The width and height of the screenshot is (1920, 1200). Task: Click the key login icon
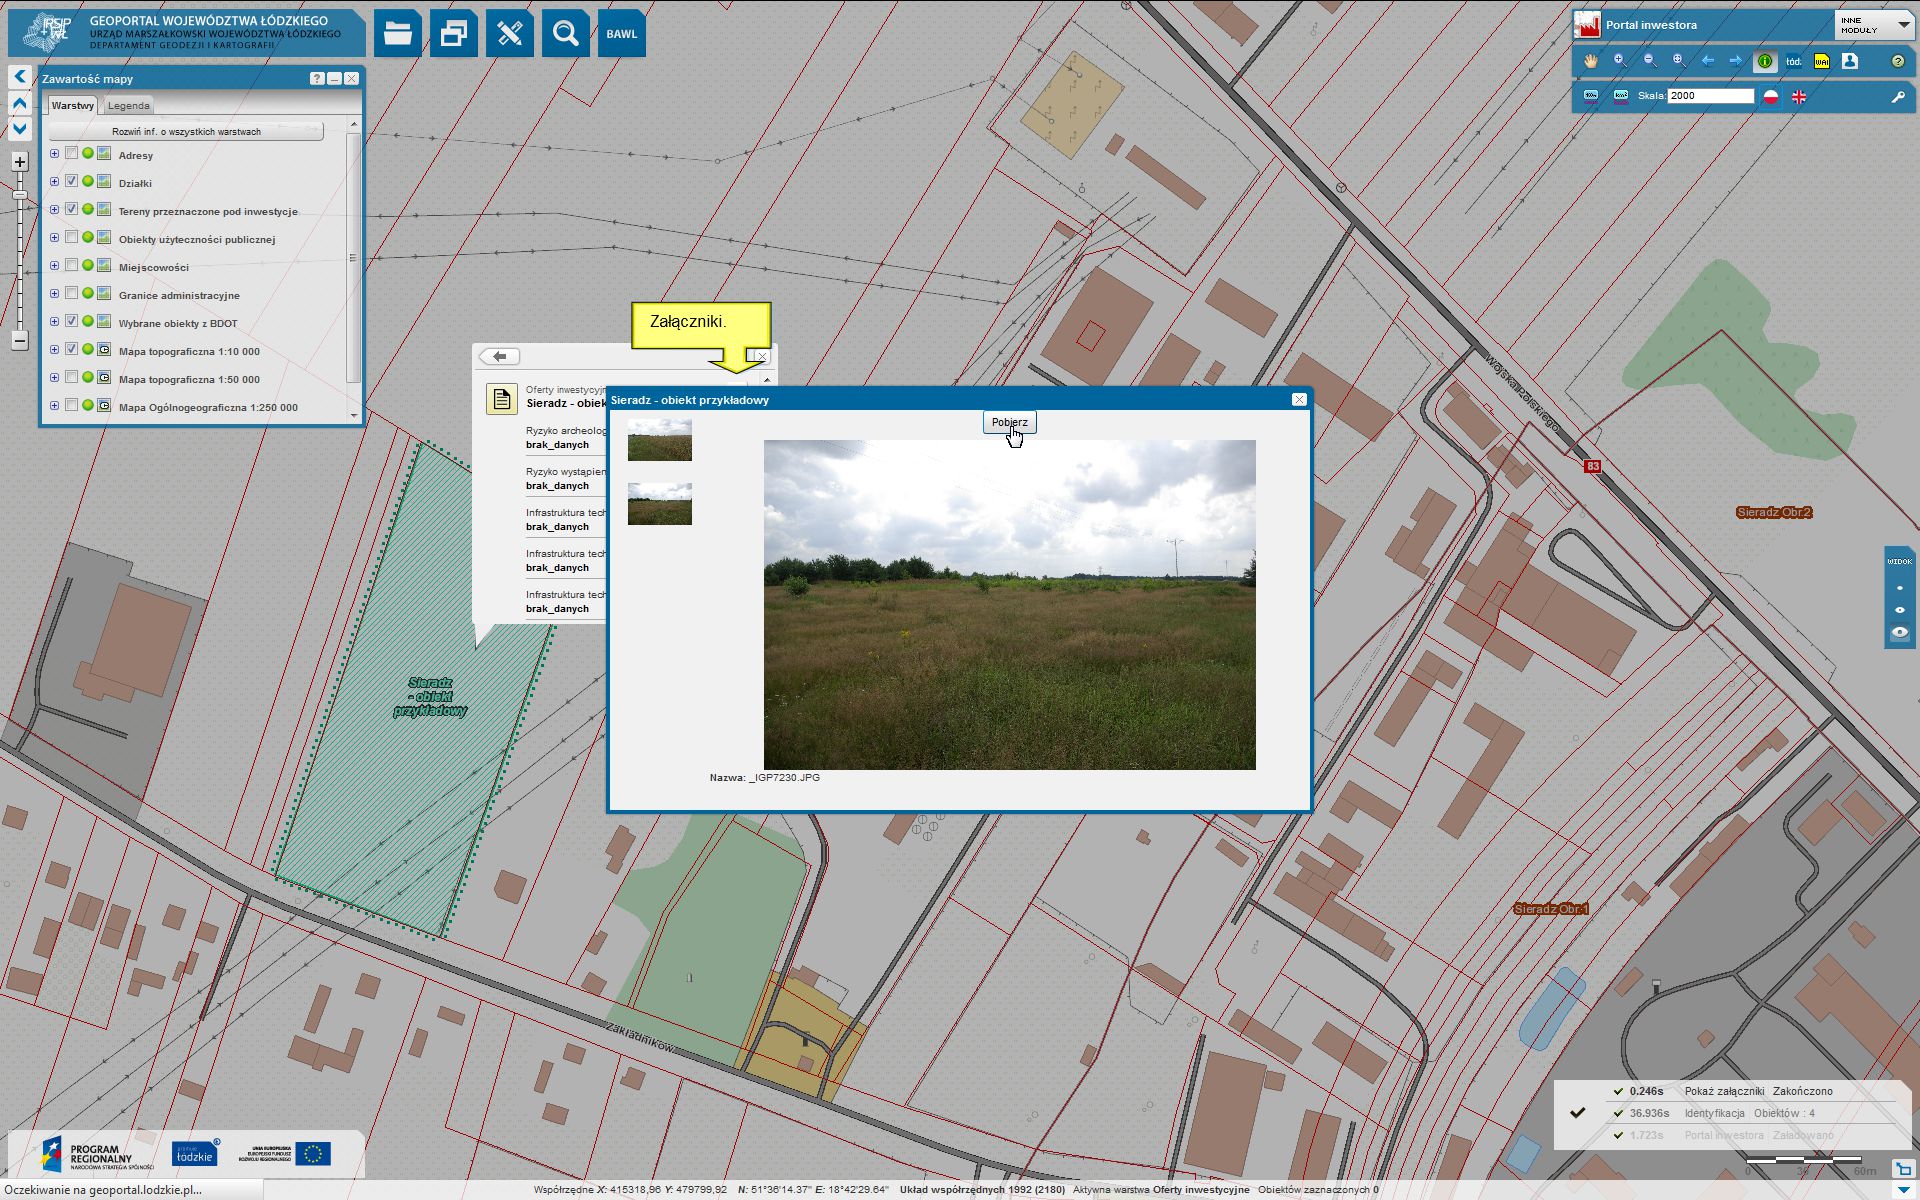[1897, 97]
